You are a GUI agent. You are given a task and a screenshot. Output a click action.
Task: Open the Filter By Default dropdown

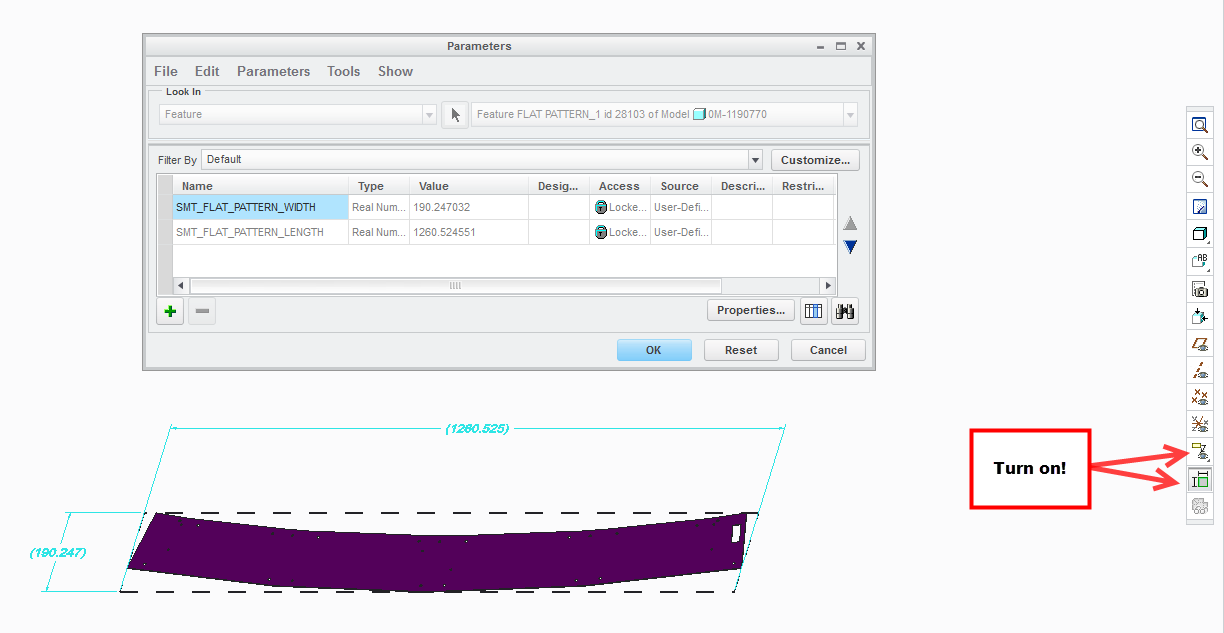[x=755, y=160]
